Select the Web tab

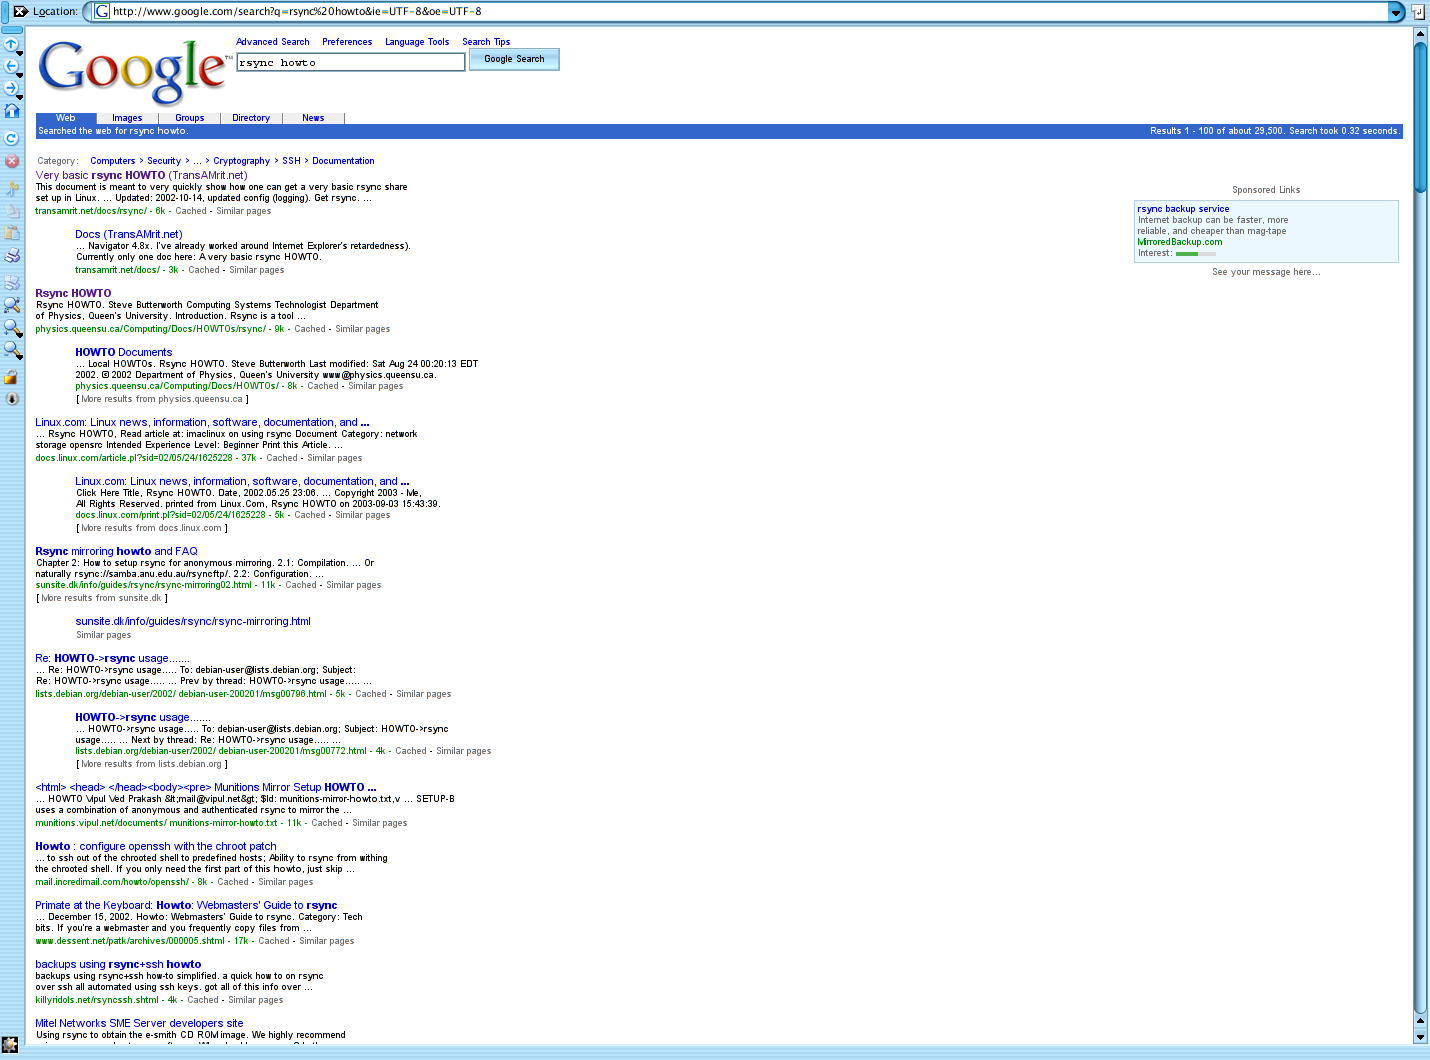click(66, 118)
